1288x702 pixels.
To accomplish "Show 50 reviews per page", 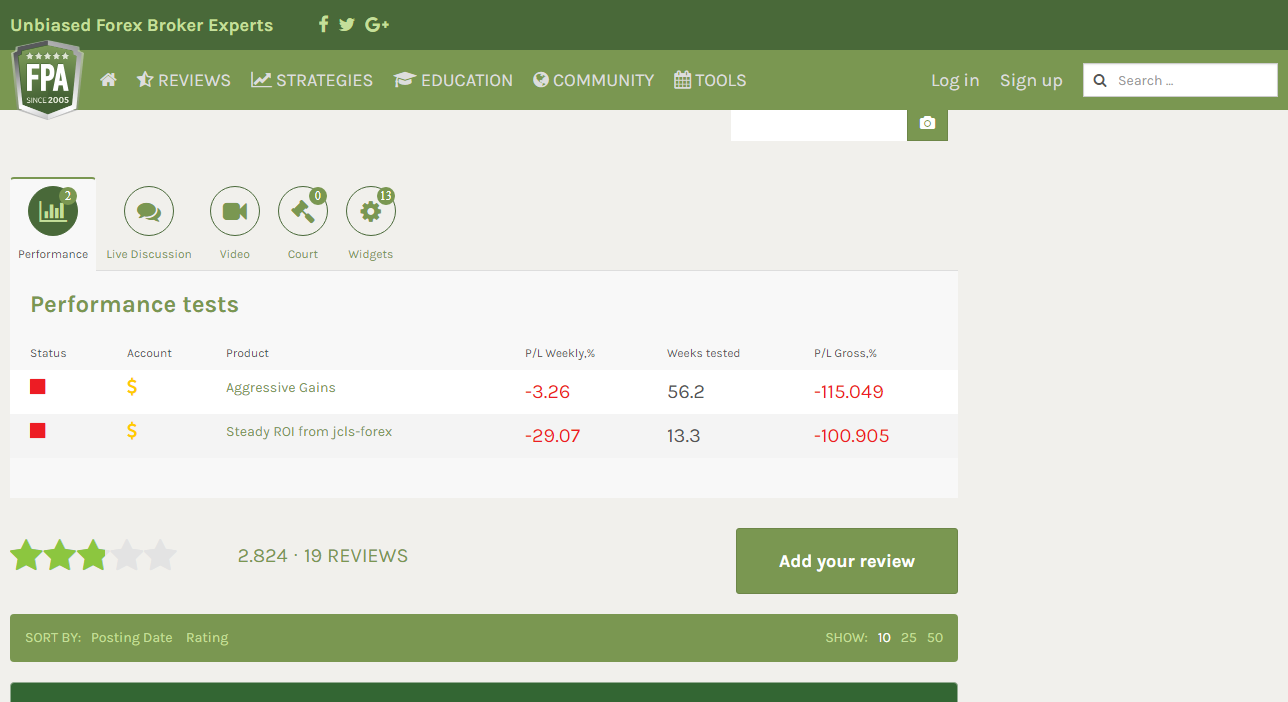I will tap(935, 638).
